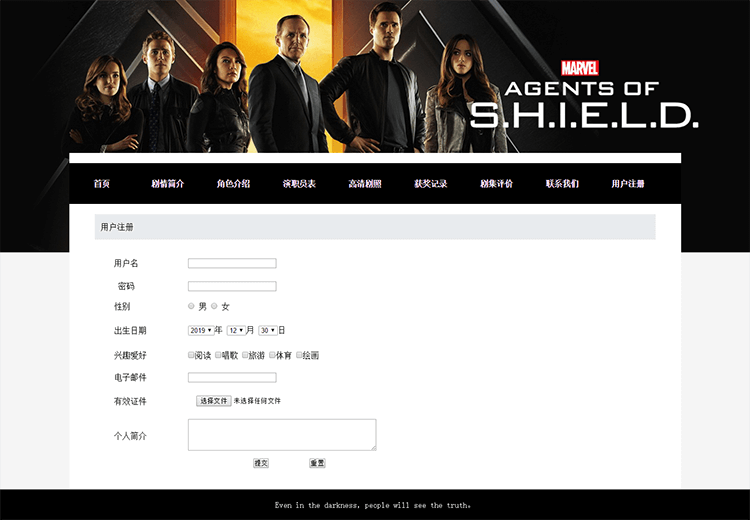The image size is (750, 520).
Task: Click the Marvel logo in the banner
Action: pos(580,68)
